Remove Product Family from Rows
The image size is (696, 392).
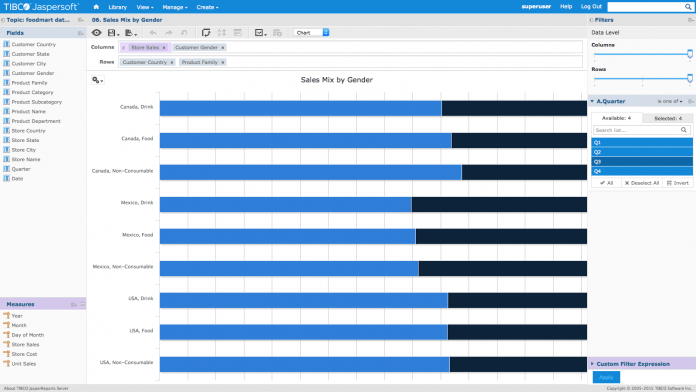[223, 63]
